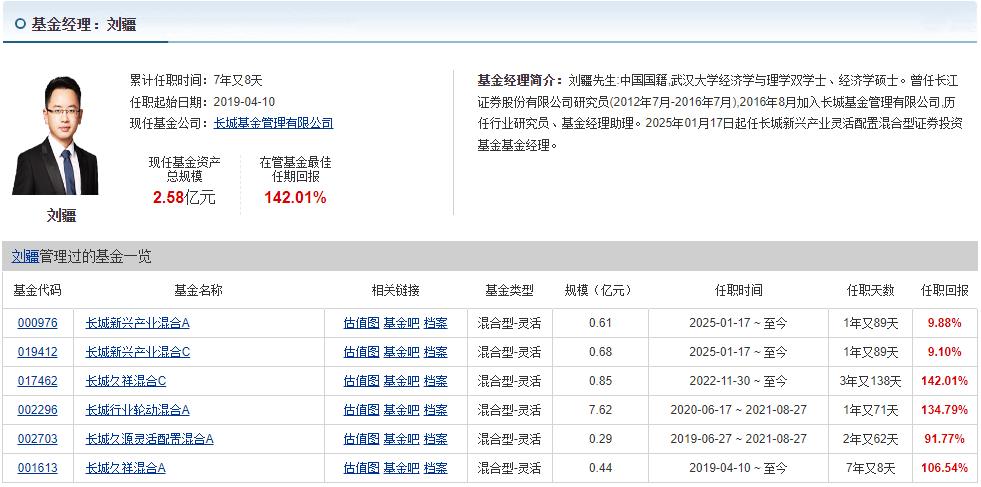Open 档案 for 长城久祥混合C

(435, 381)
